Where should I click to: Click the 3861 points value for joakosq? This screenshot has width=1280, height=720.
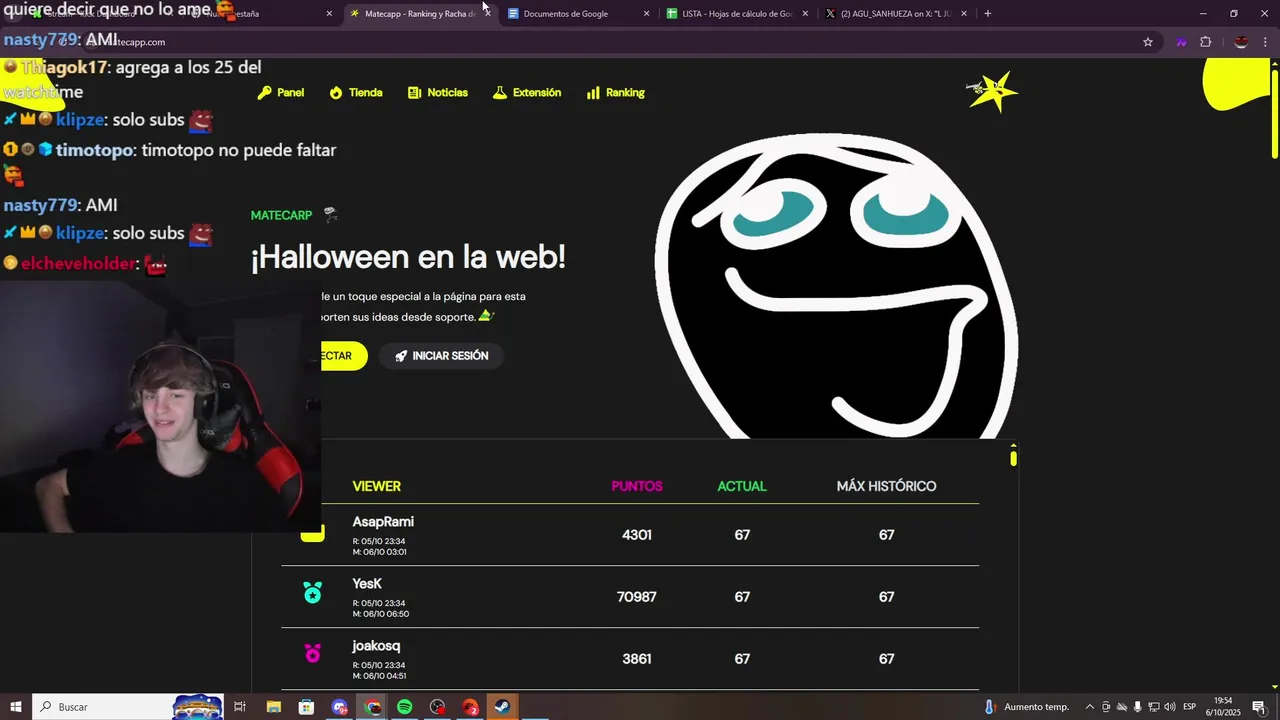click(x=637, y=659)
